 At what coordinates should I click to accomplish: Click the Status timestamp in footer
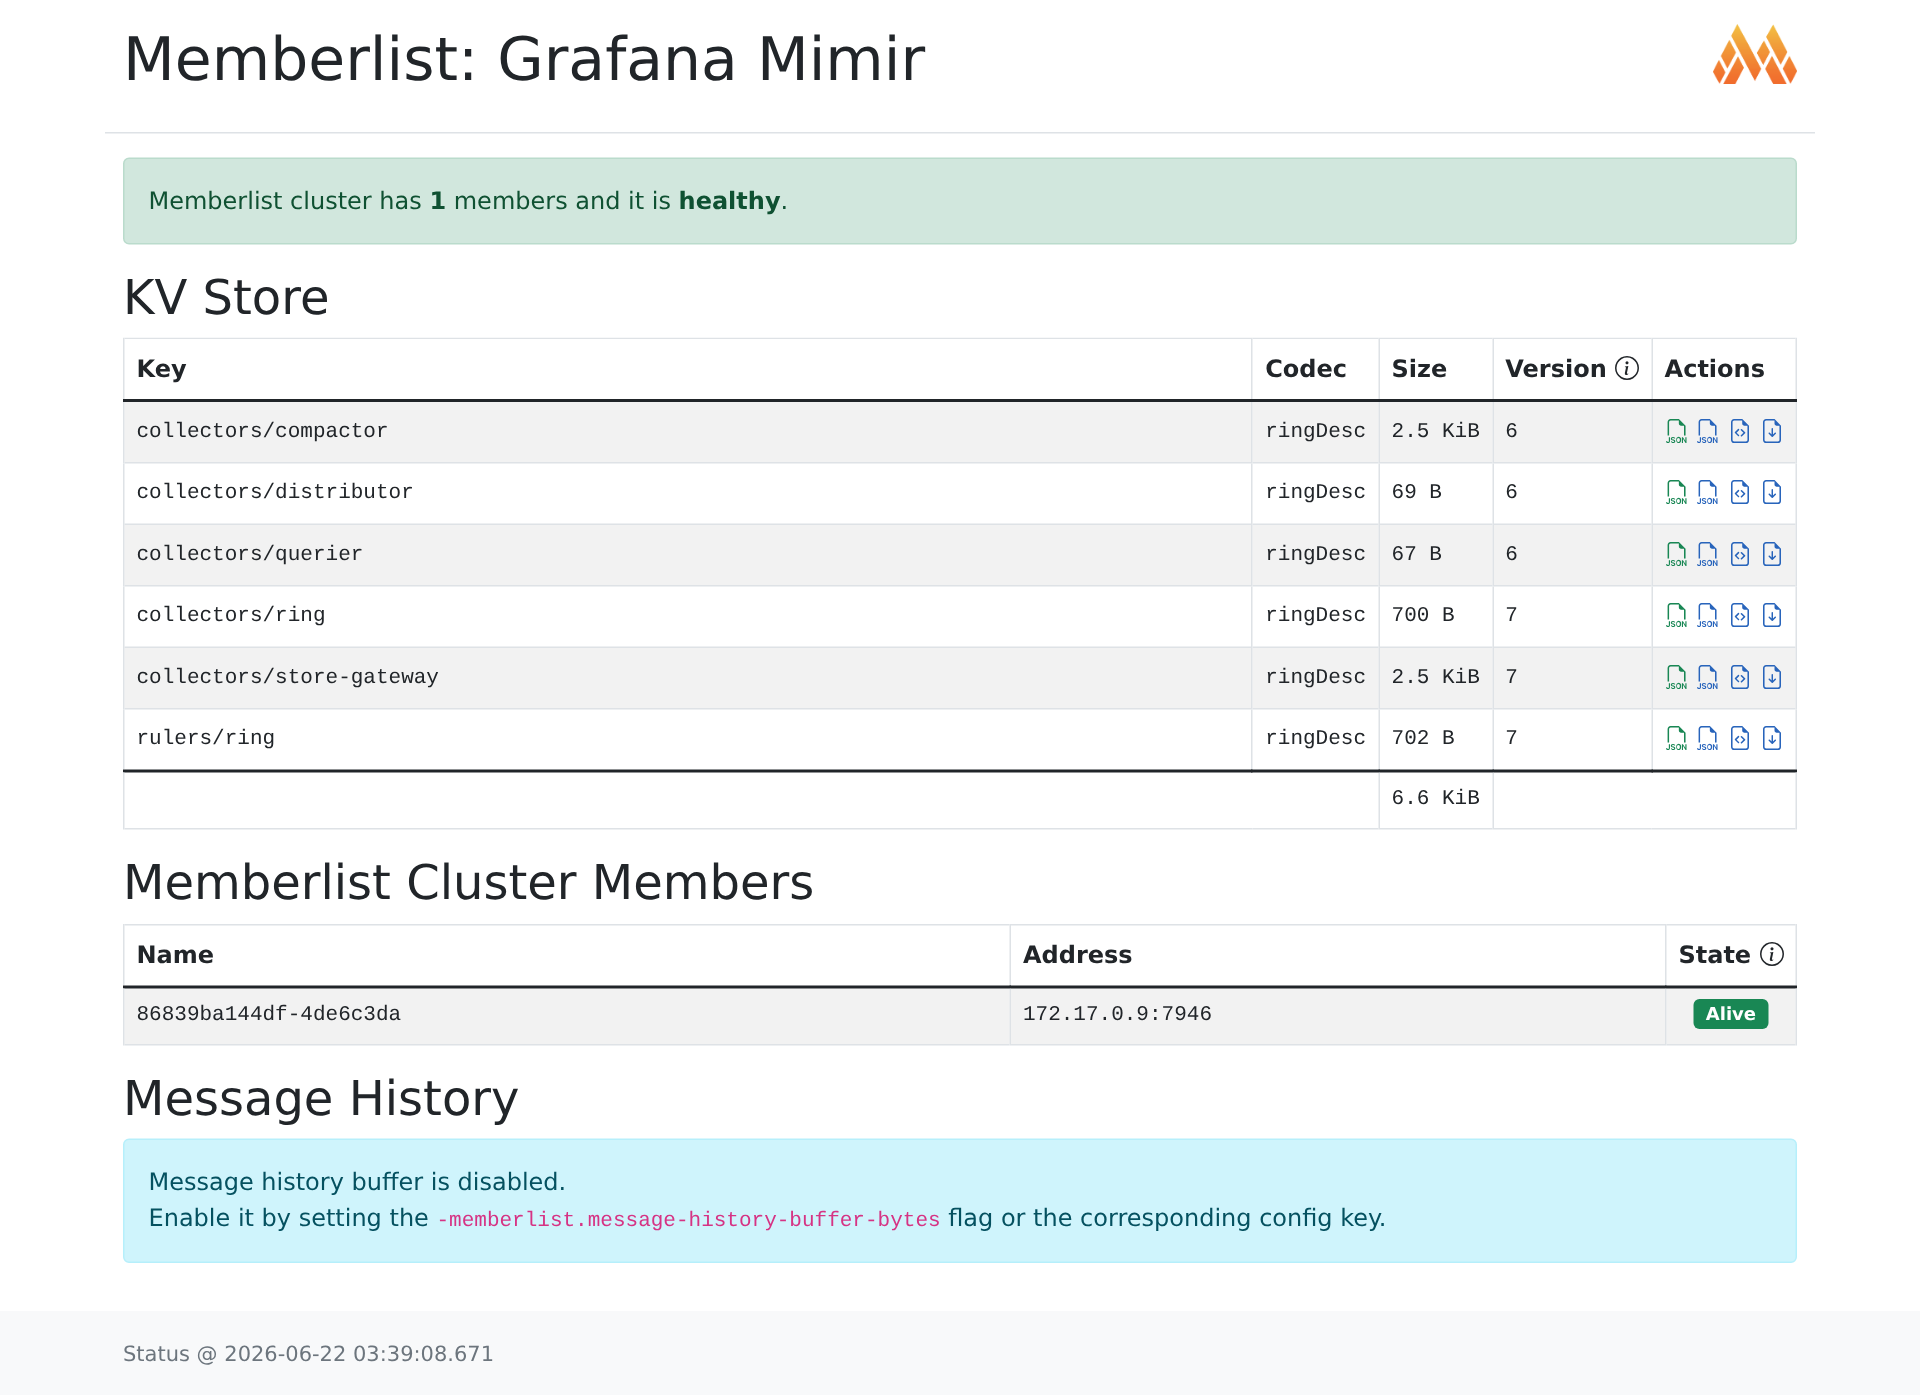(308, 1354)
